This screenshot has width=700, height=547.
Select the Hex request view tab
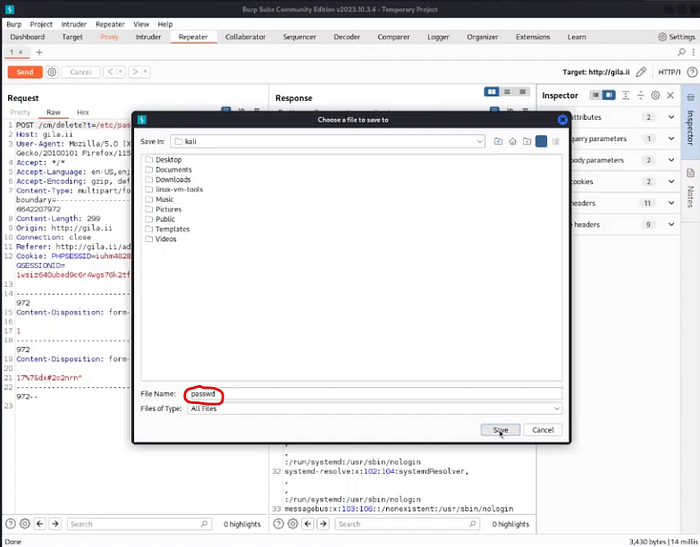point(83,112)
